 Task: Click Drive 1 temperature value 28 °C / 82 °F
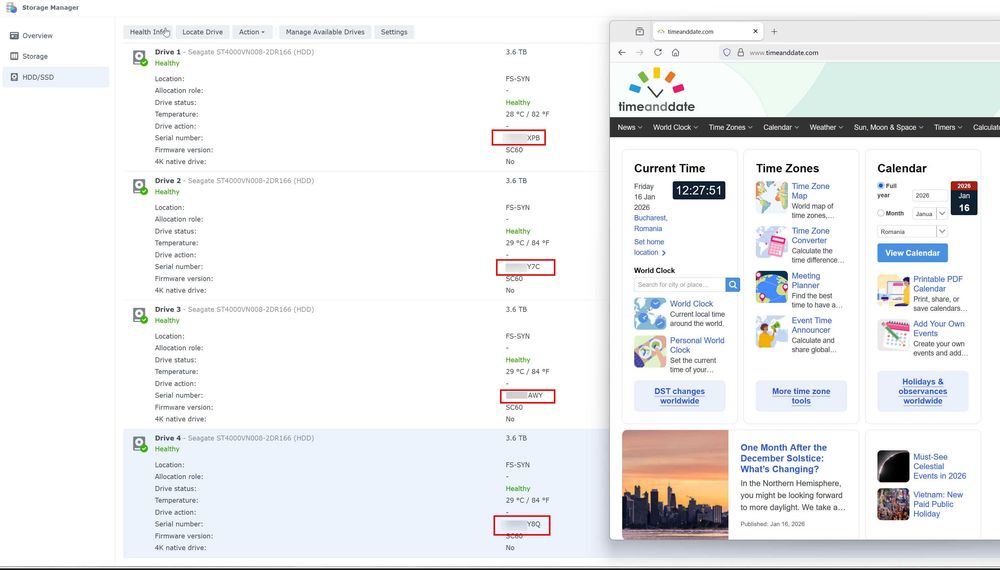pos(527,114)
